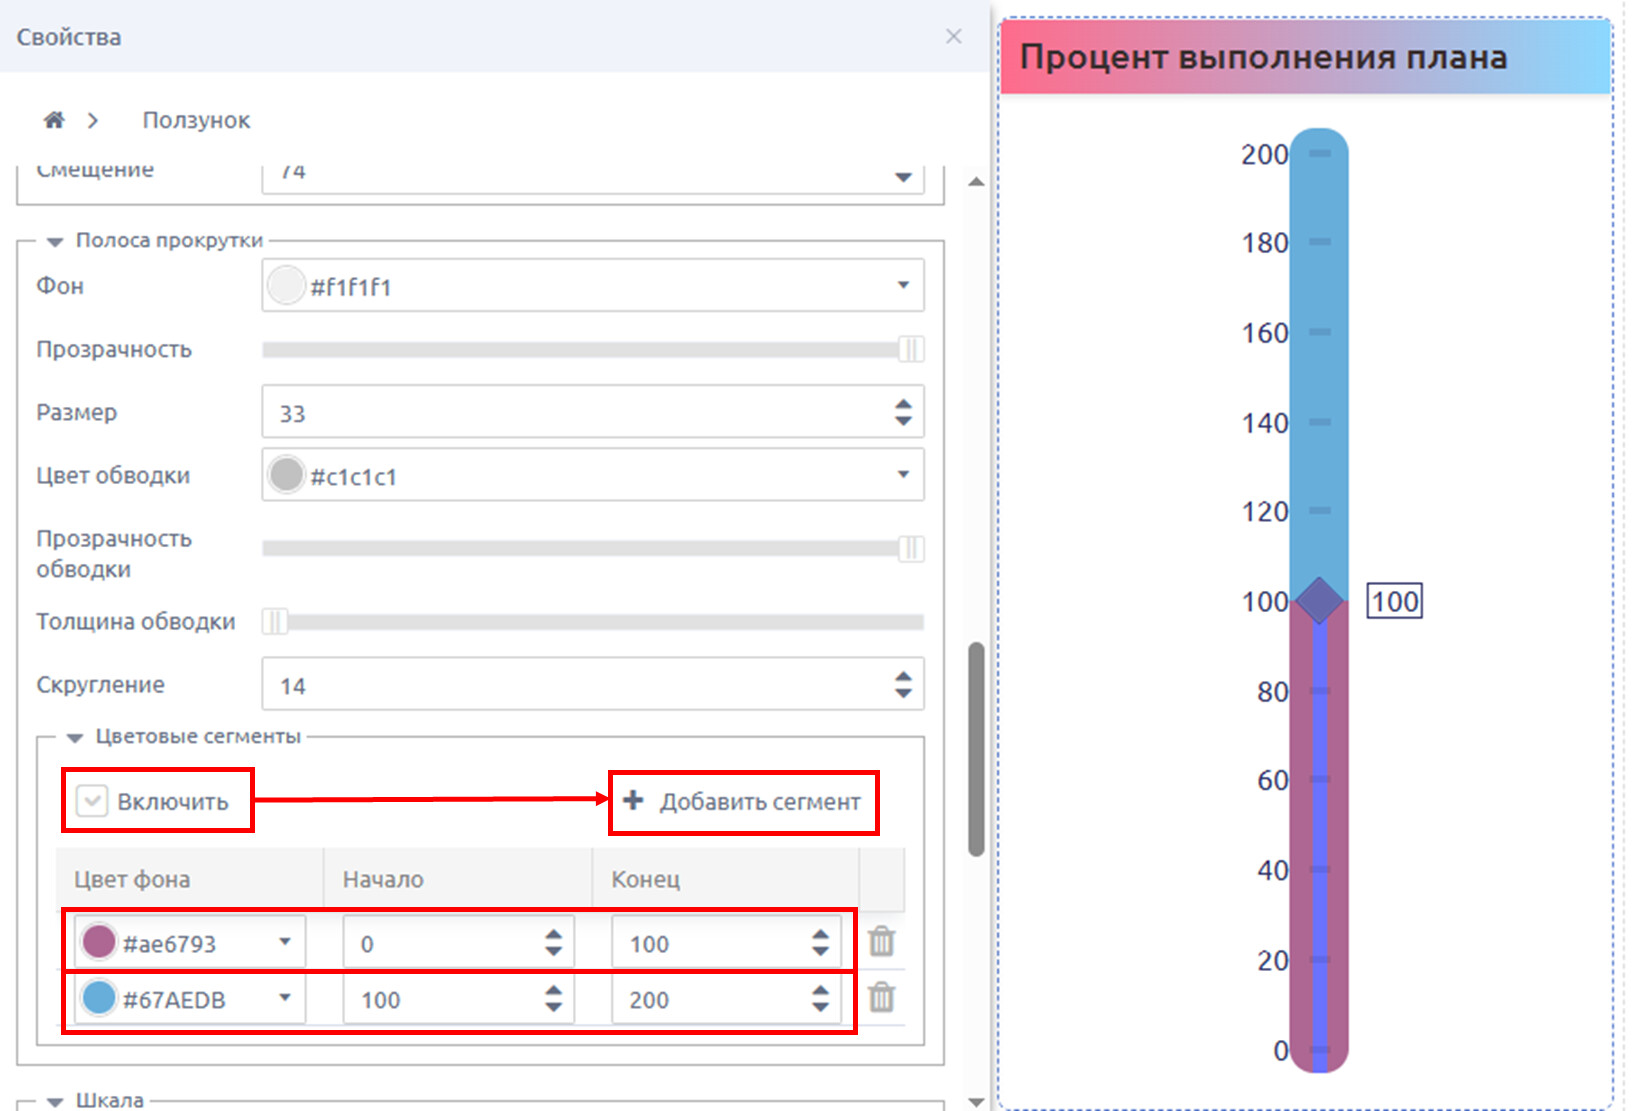This screenshot has height=1111, width=1632.
Task: Increase the Скругление value with the up arrow
Action: tap(903, 677)
